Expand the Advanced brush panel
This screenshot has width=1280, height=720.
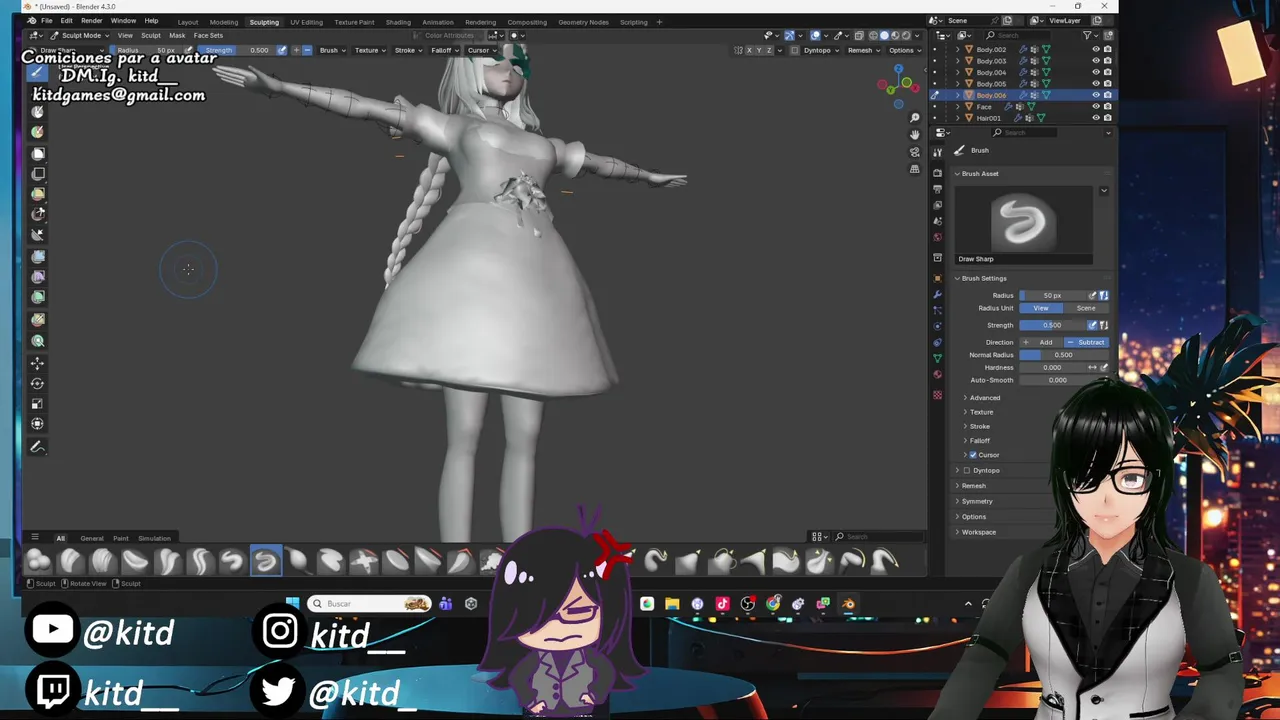(984, 398)
